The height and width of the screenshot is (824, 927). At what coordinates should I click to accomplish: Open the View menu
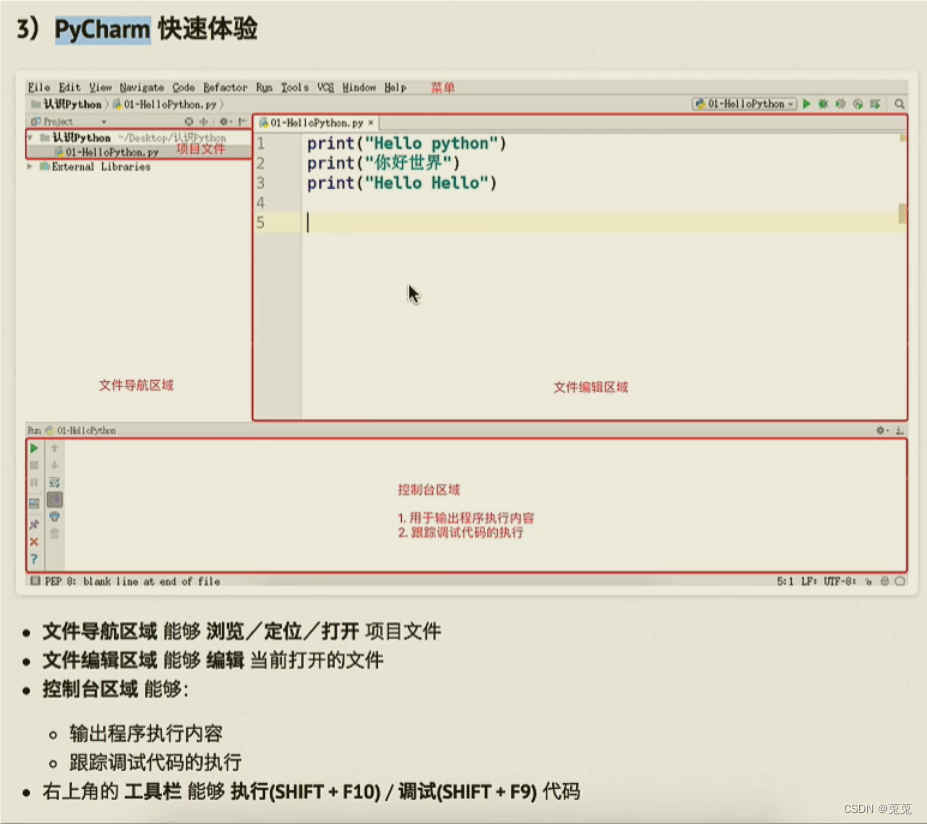tap(101, 87)
